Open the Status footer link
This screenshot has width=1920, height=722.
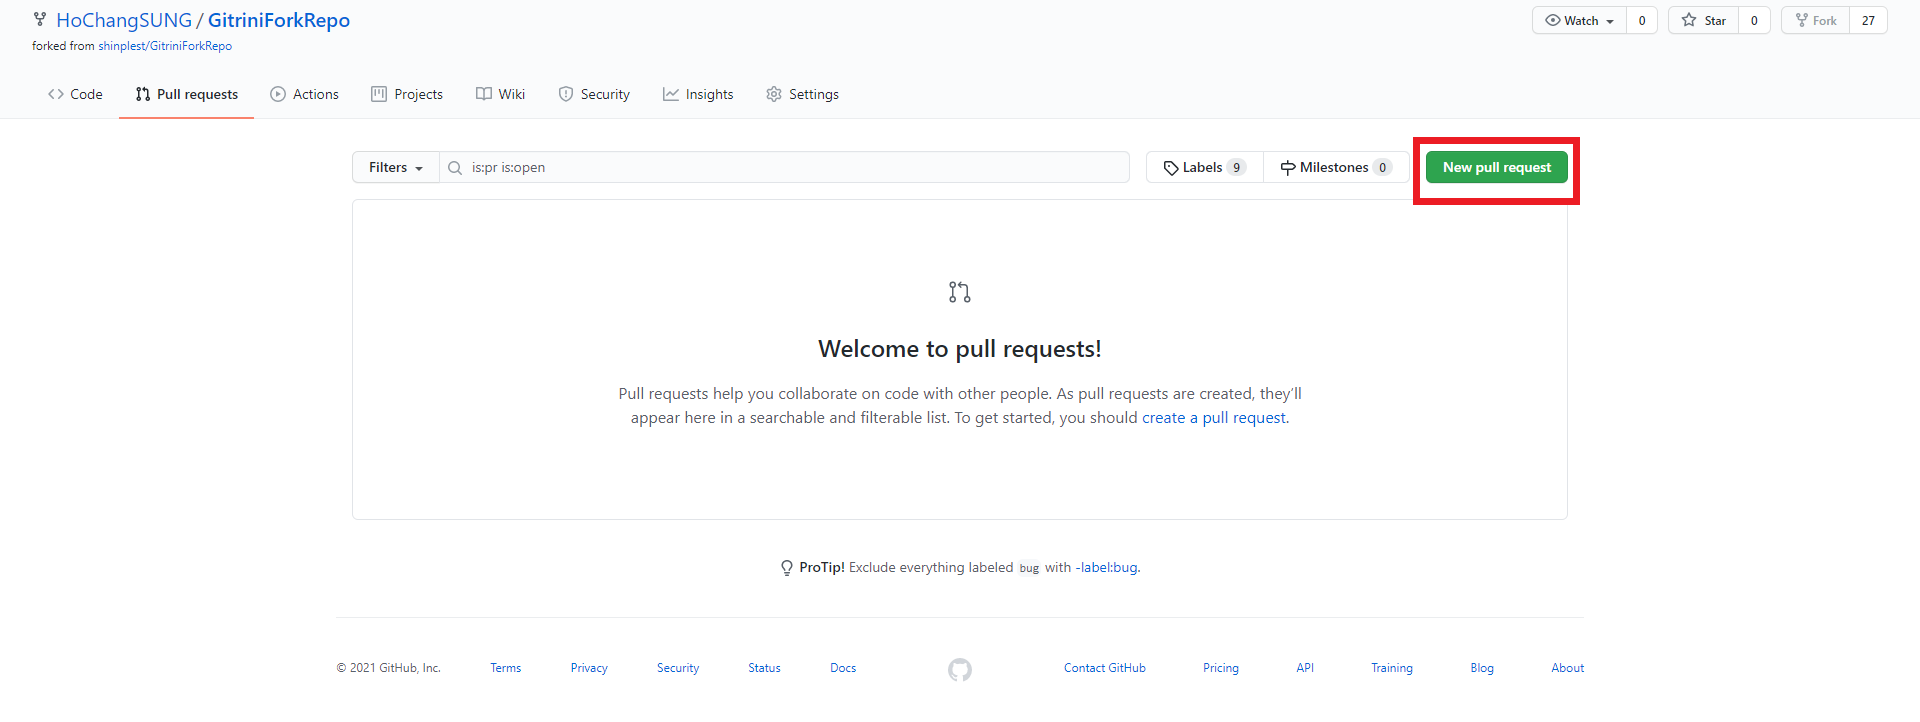pos(764,668)
